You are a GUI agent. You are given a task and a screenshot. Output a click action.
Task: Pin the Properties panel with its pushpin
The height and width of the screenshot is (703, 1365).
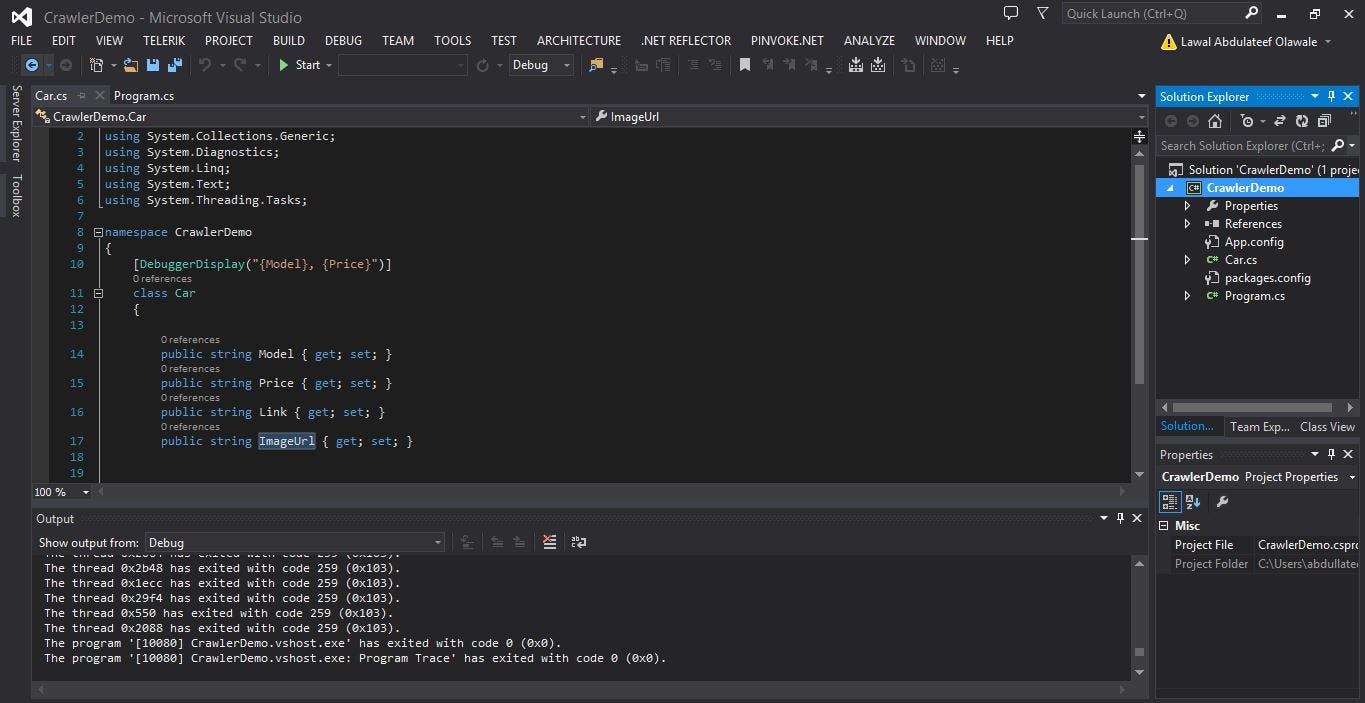tap(1331, 454)
